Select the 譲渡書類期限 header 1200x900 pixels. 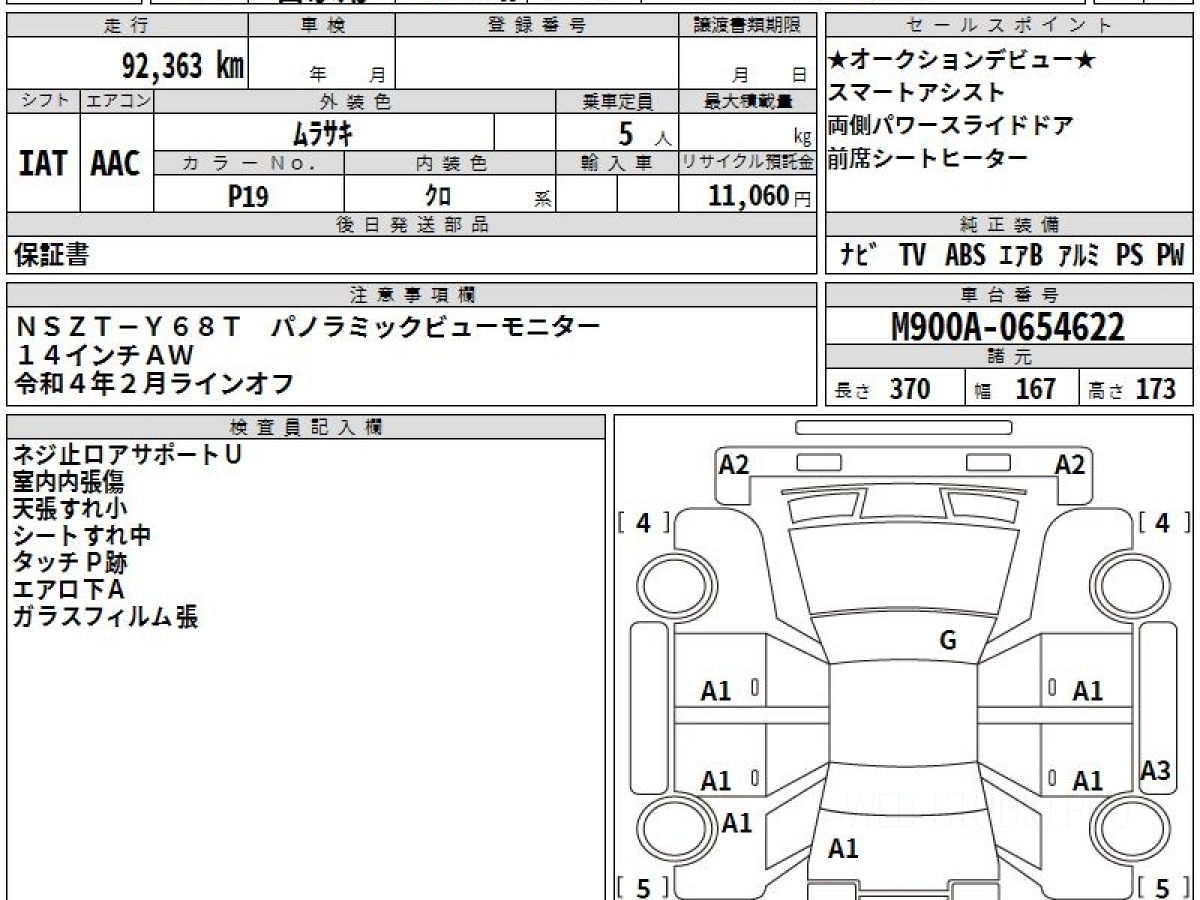click(747, 26)
